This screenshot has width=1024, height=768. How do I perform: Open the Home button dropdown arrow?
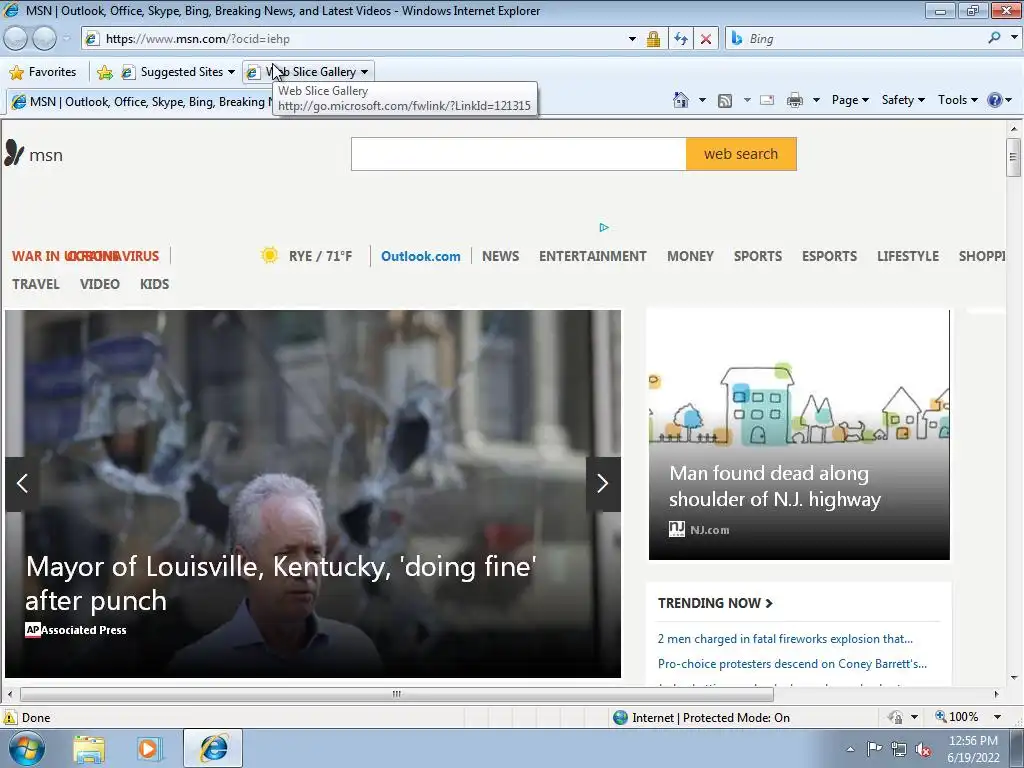pos(702,100)
